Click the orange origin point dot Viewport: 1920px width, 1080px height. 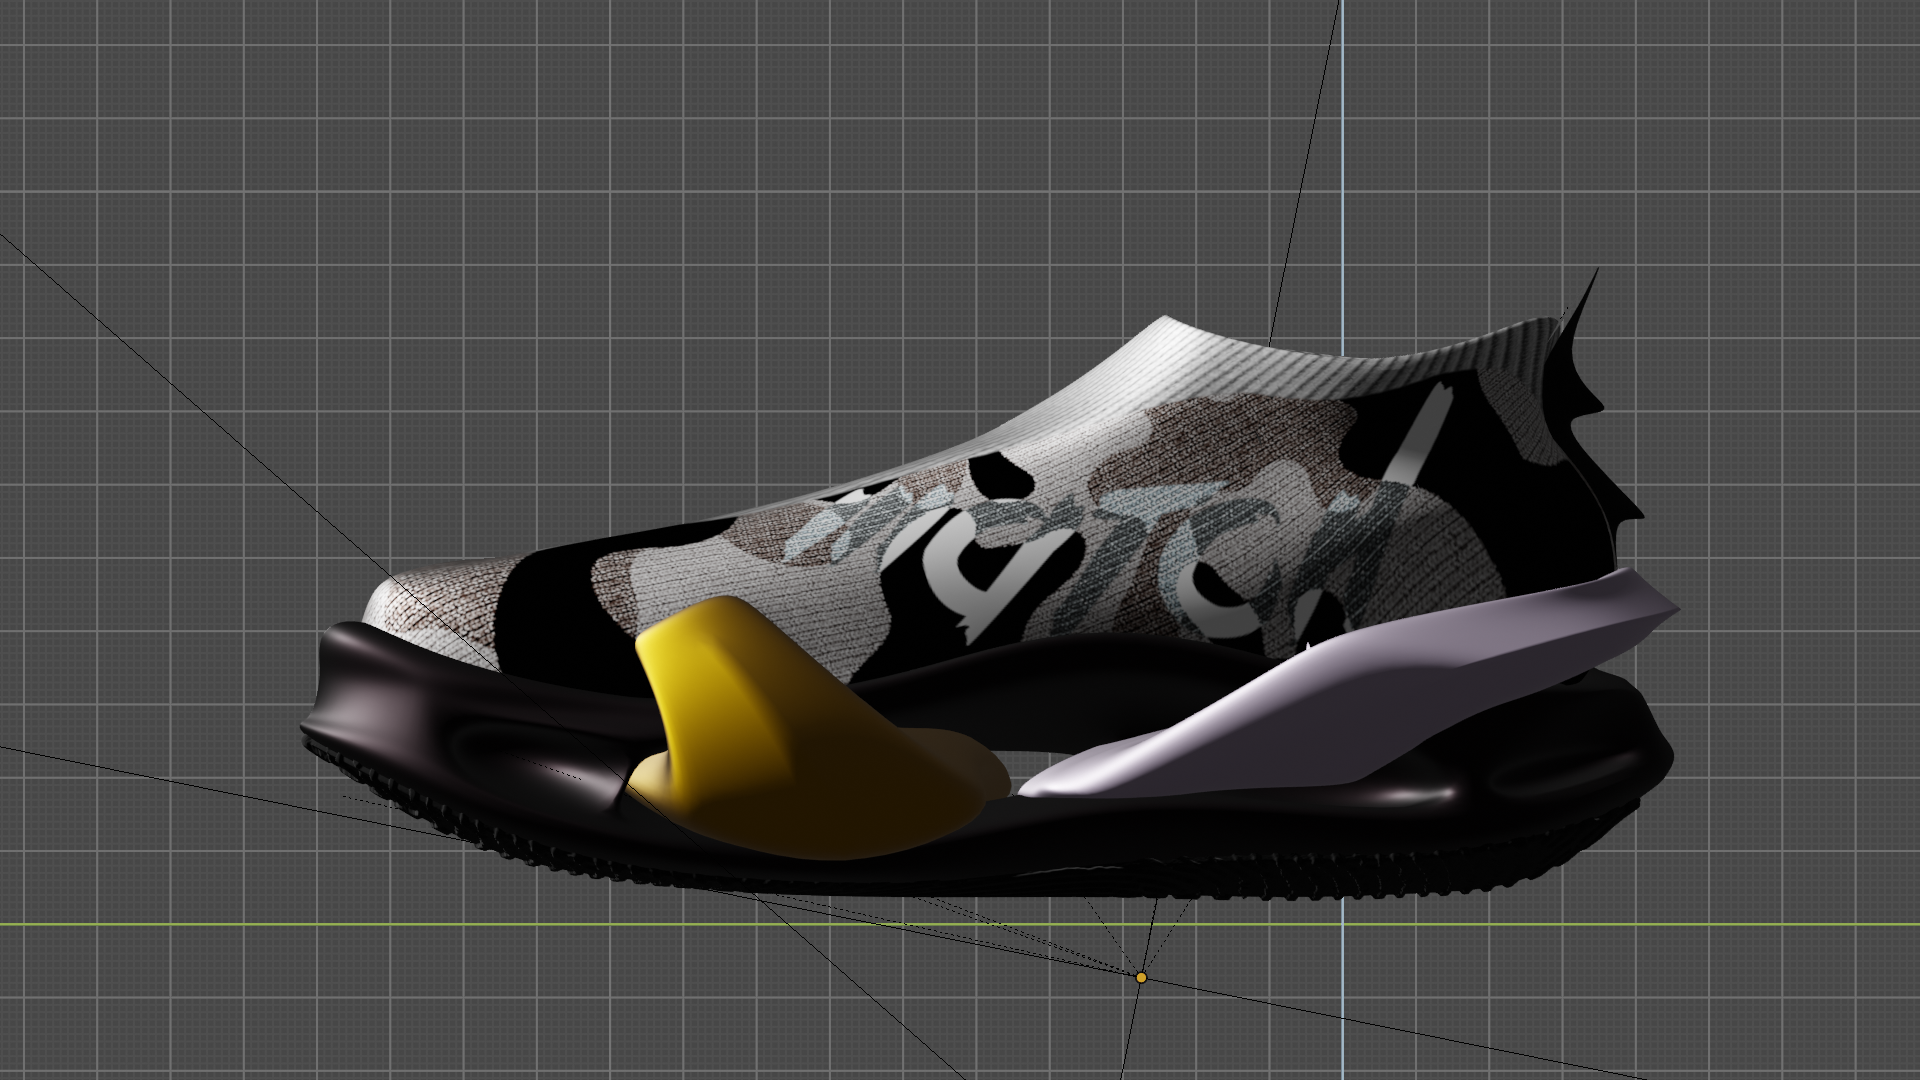[1141, 977]
